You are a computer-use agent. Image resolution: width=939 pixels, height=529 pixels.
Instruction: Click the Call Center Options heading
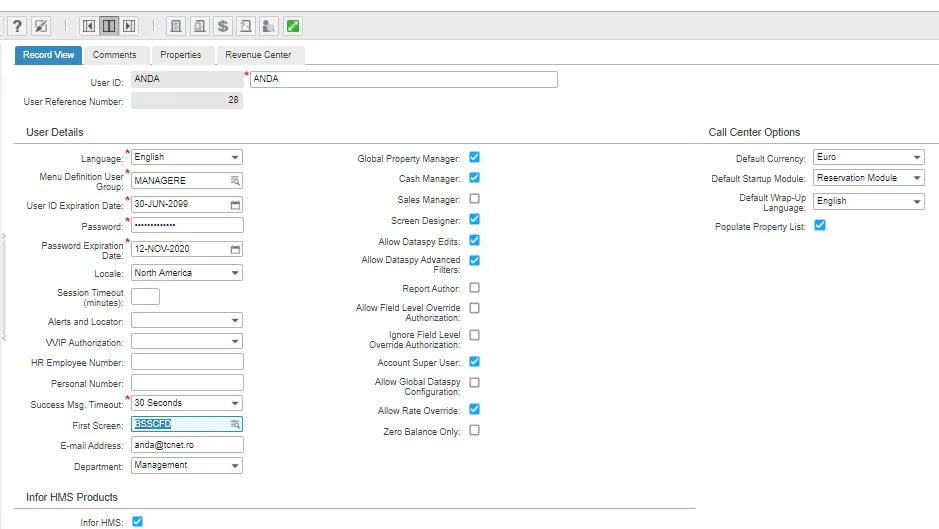(x=754, y=132)
